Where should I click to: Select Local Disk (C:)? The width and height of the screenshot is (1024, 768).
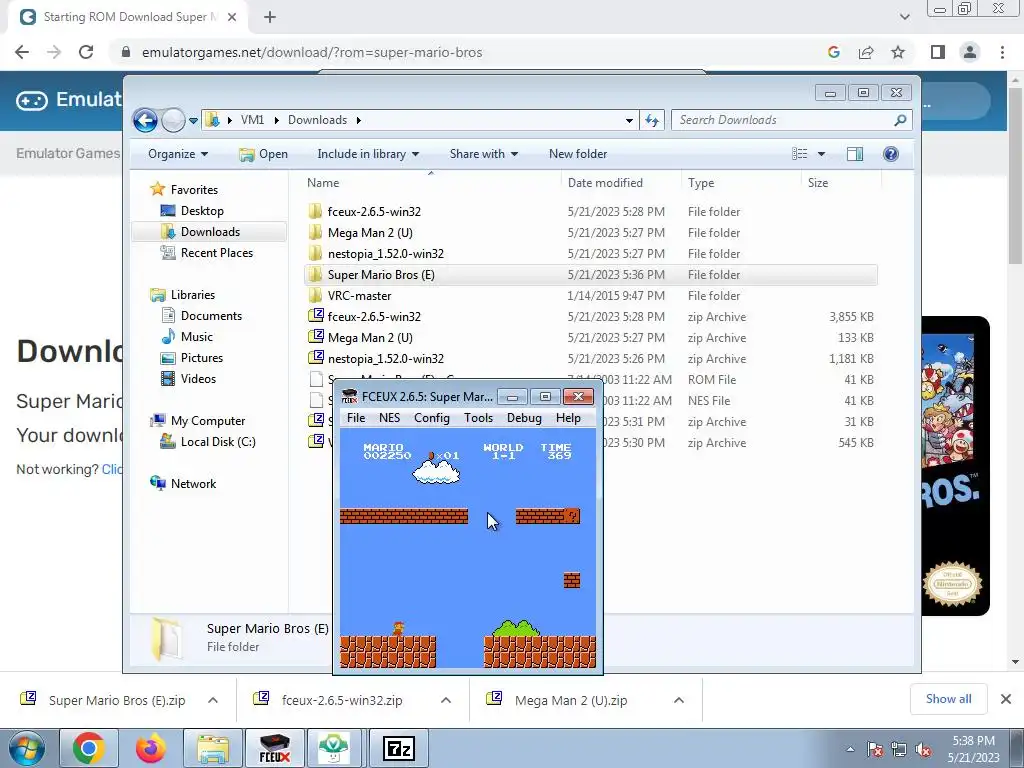coord(217,442)
